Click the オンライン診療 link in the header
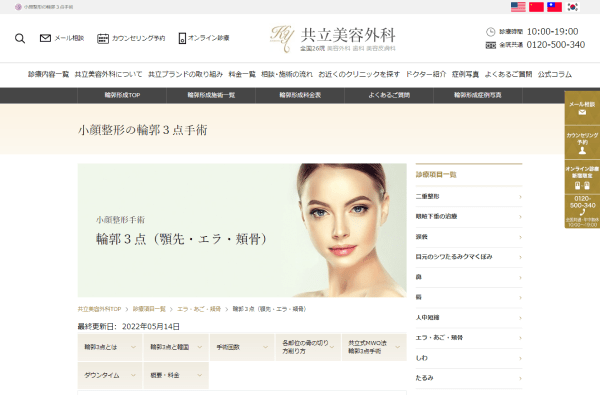 click(x=209, y=38)
